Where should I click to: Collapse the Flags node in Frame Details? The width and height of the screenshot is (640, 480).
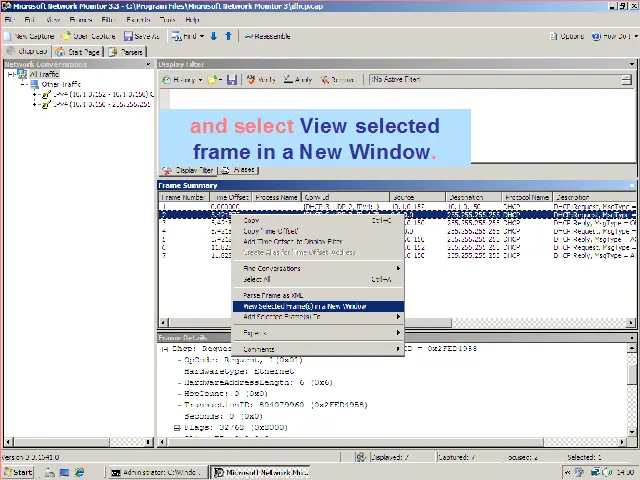click(x=177, y=428)
